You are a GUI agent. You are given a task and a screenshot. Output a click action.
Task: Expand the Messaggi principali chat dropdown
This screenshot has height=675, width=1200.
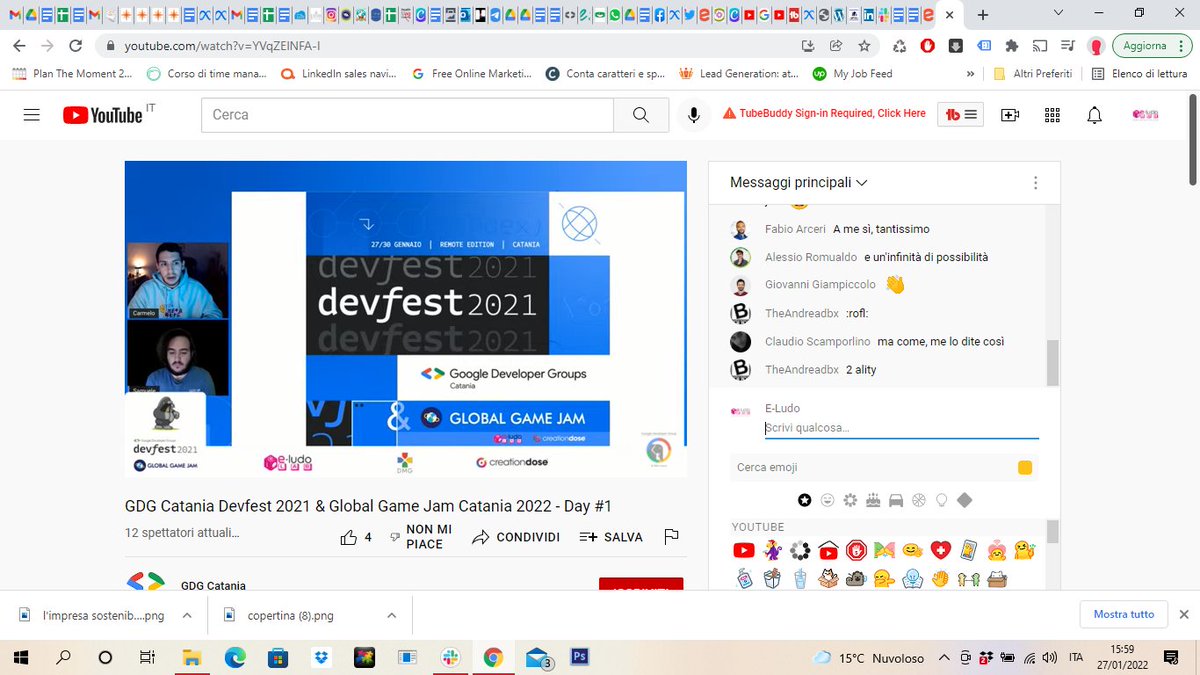[798, 183]
